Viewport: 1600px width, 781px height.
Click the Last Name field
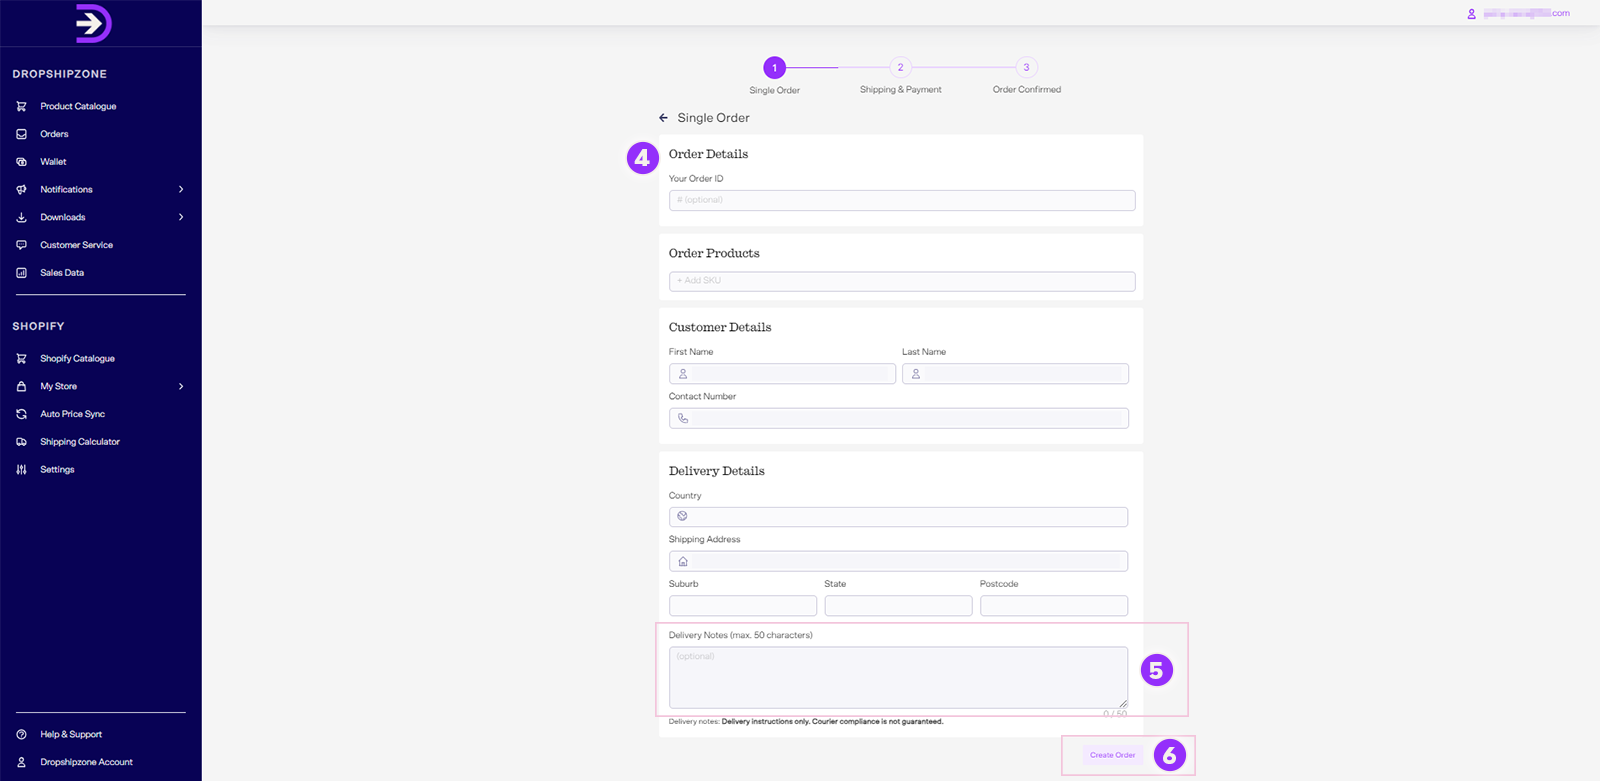[1015, 374]
